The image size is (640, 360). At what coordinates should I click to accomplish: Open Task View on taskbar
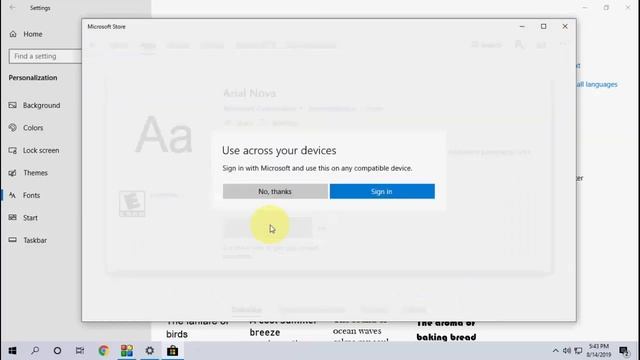[80, 351]
